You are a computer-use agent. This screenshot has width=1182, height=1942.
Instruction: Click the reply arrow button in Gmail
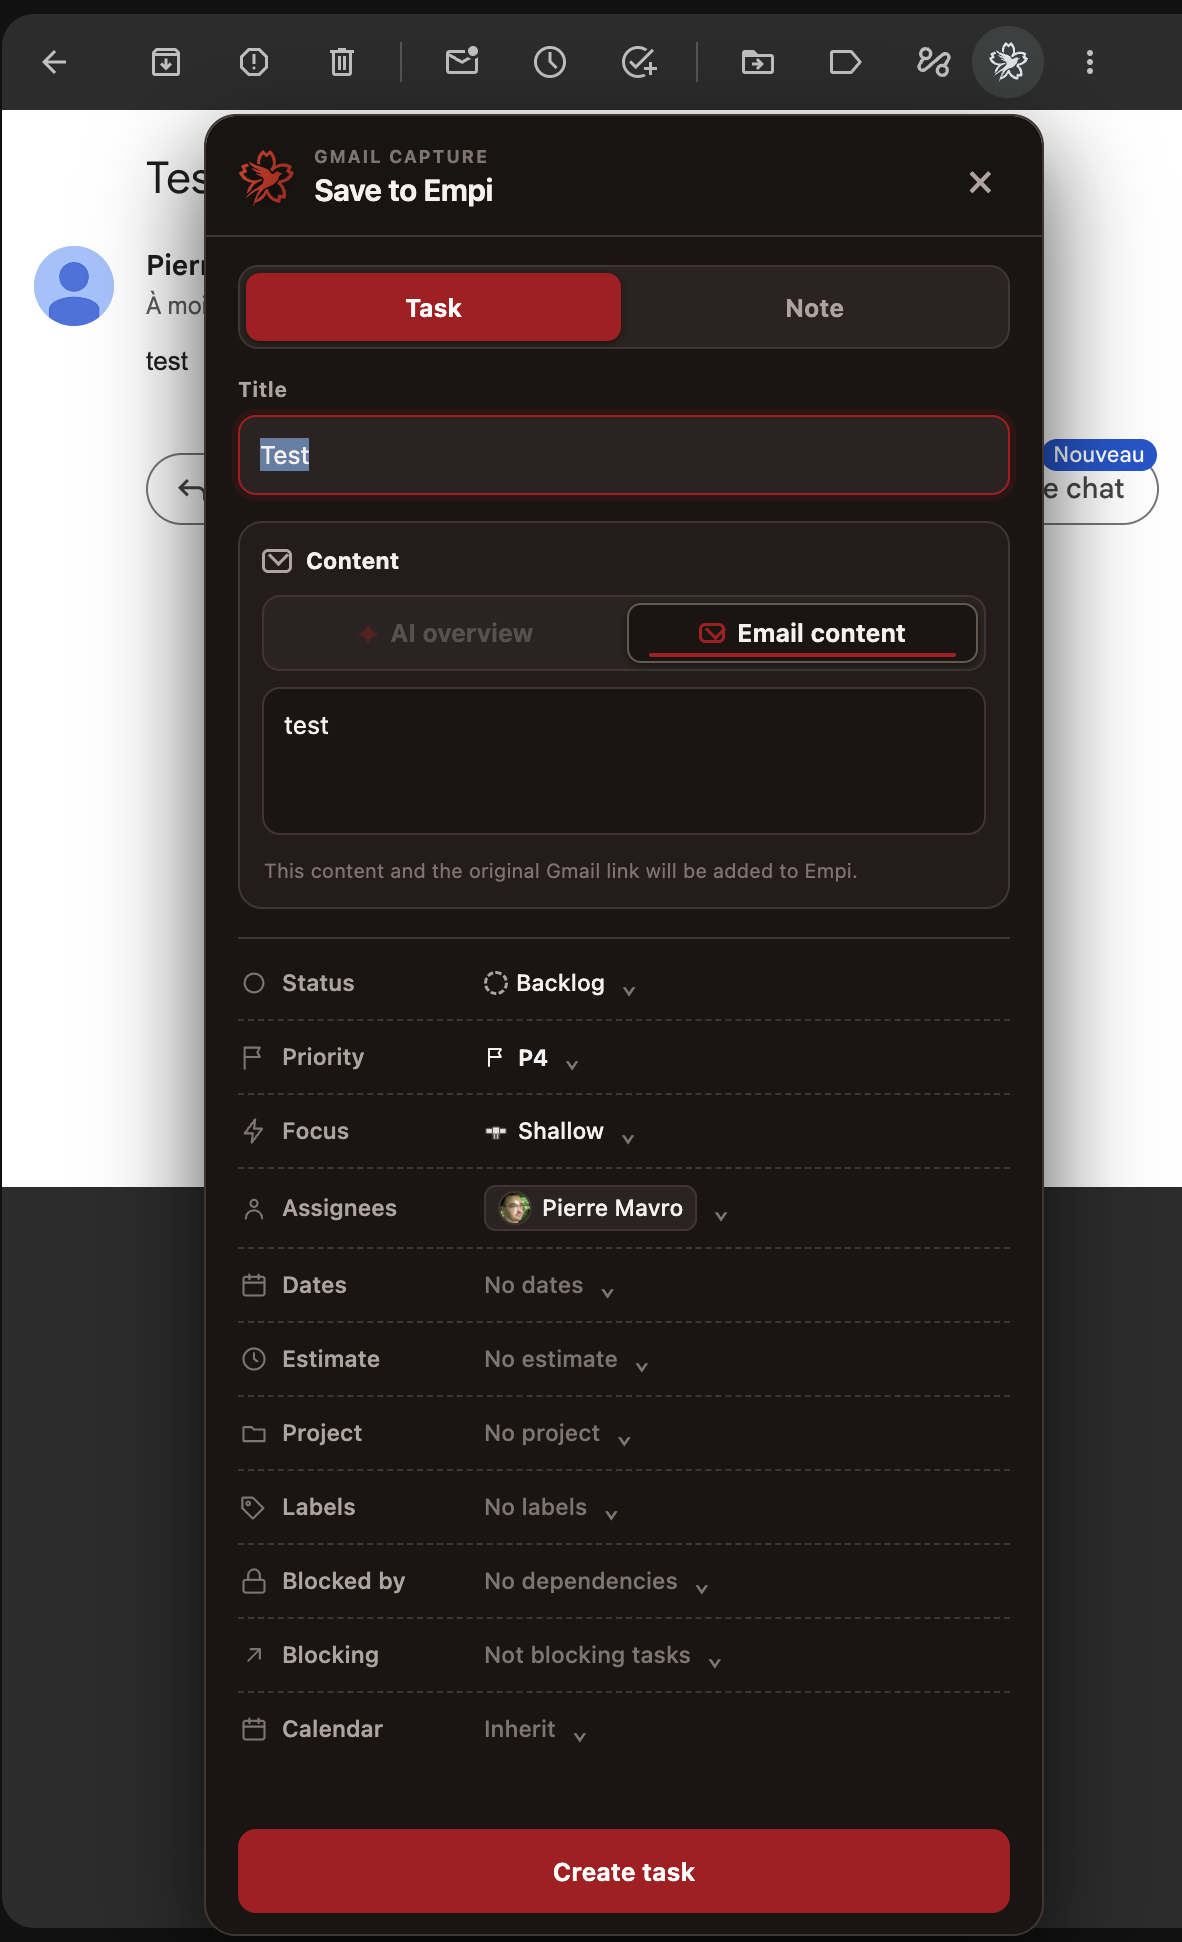coord(190,488)
